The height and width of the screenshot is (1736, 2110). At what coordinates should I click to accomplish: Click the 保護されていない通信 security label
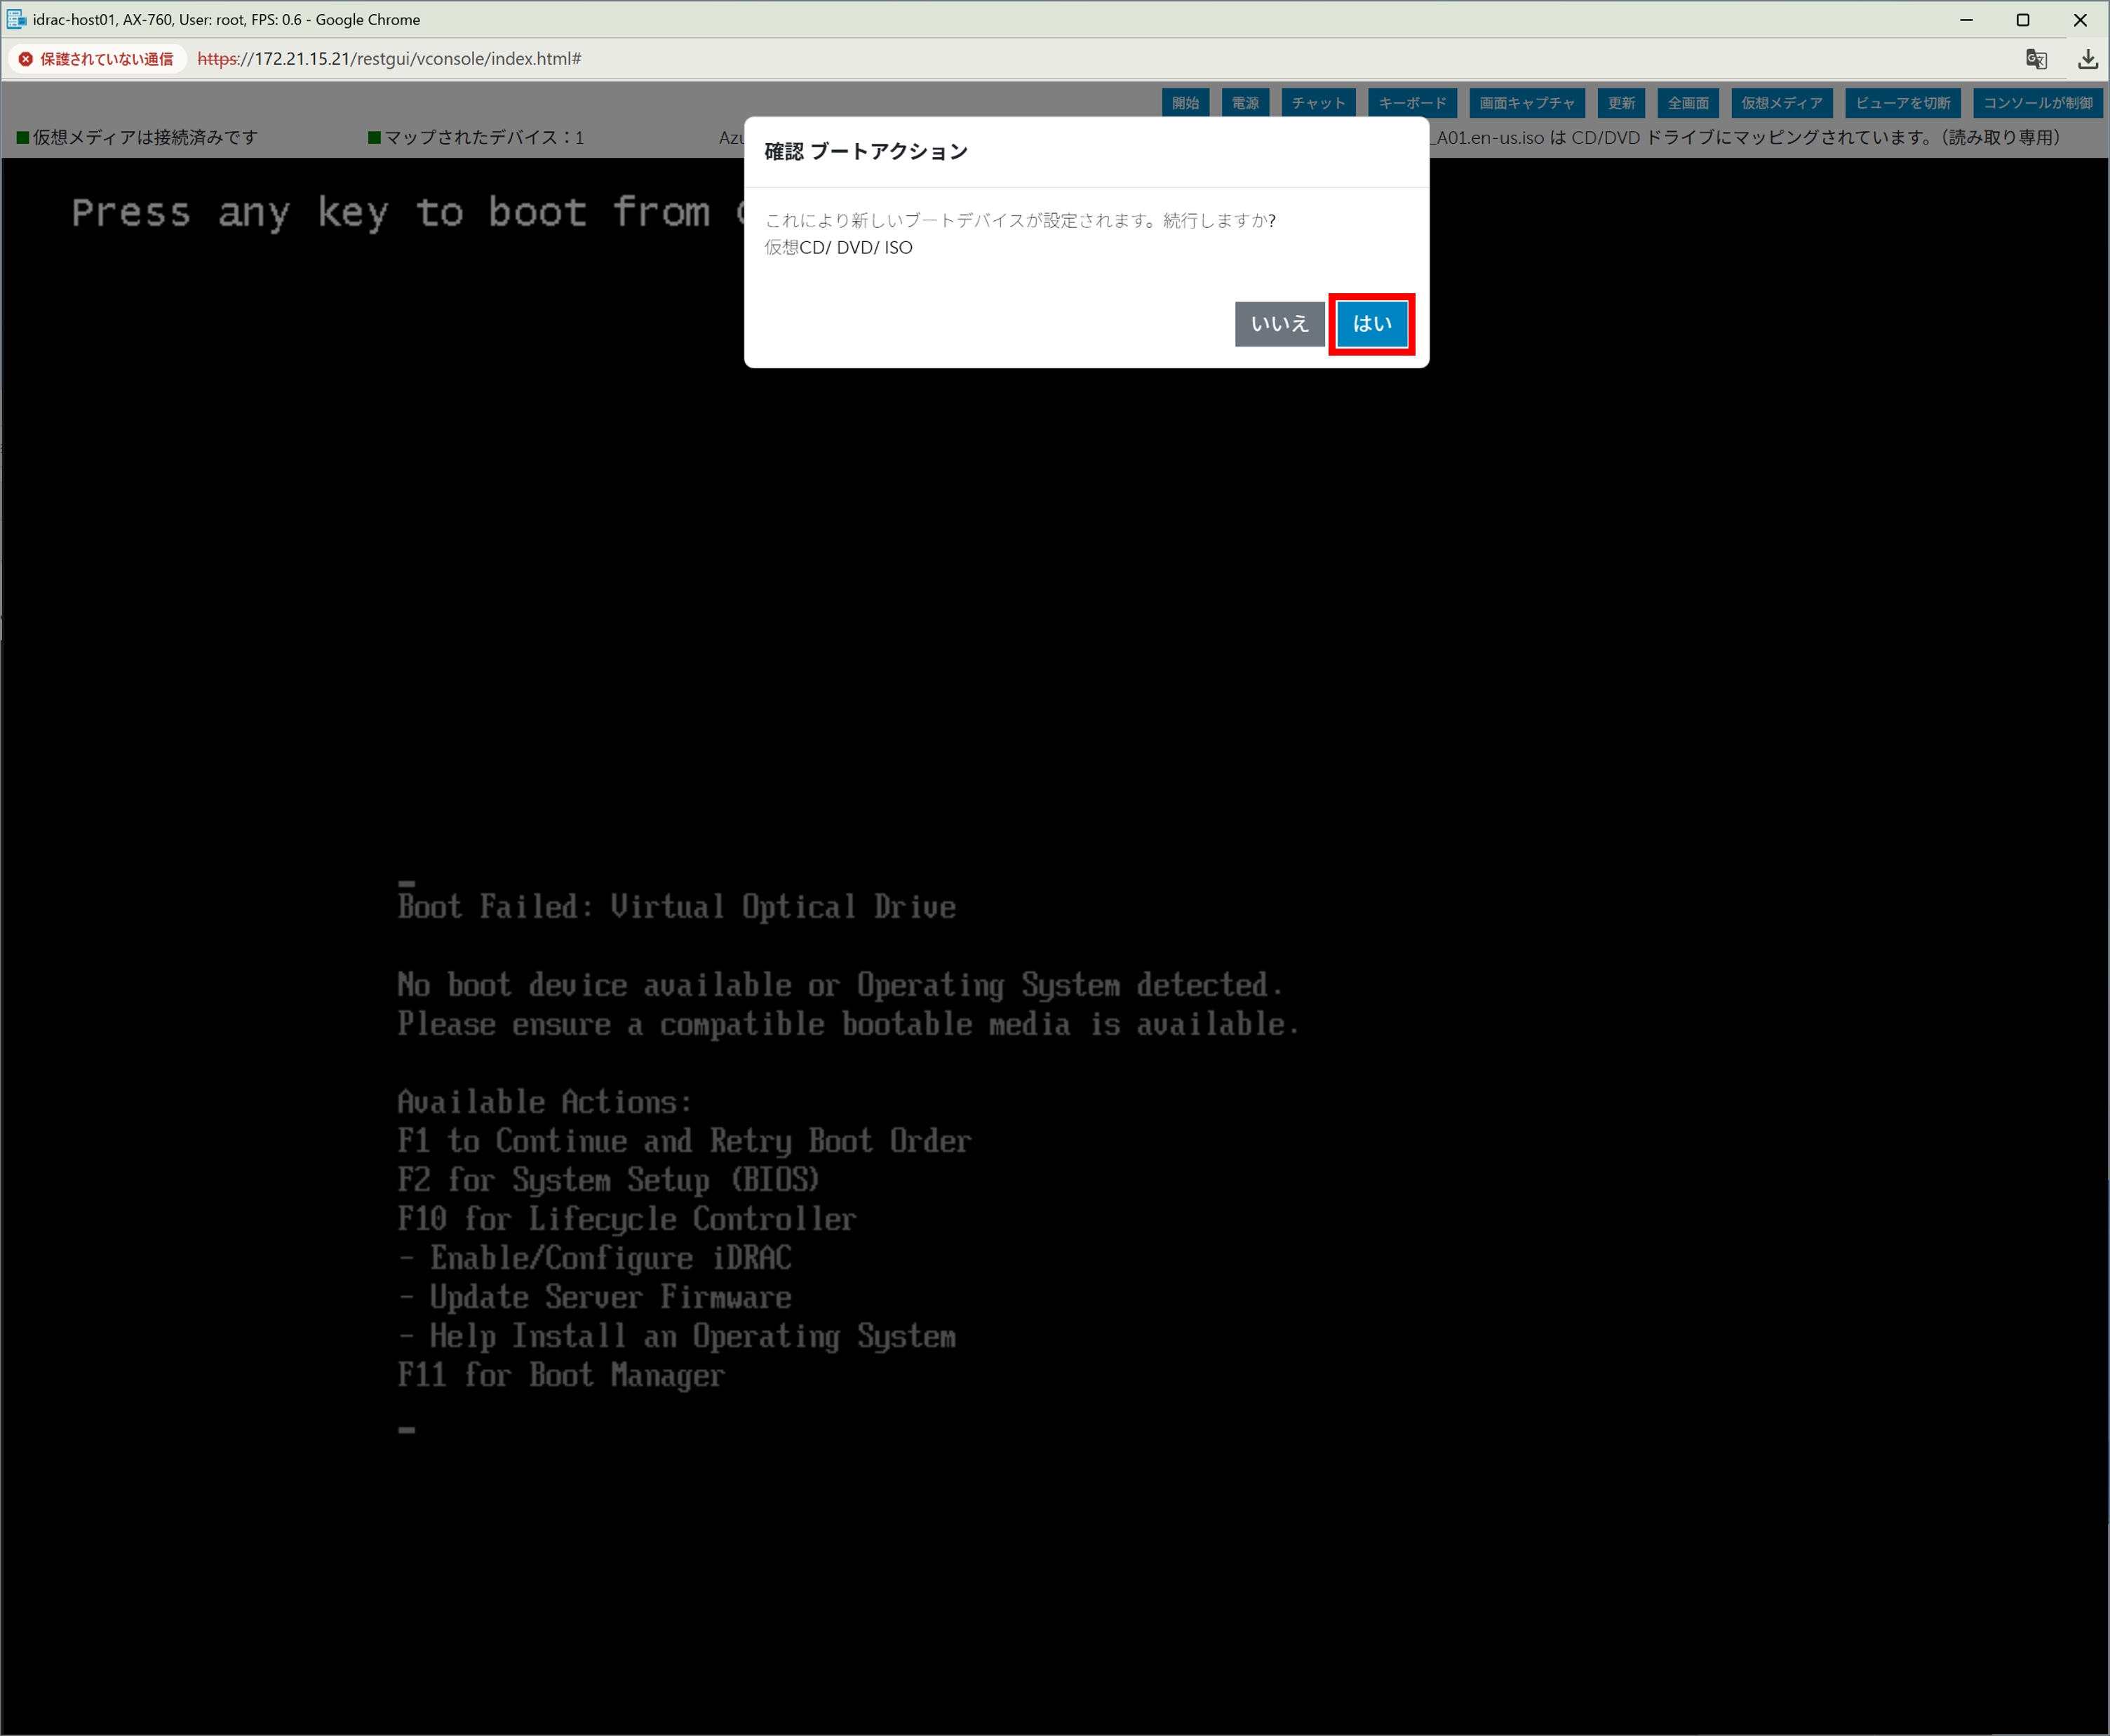tap(106, 59)
